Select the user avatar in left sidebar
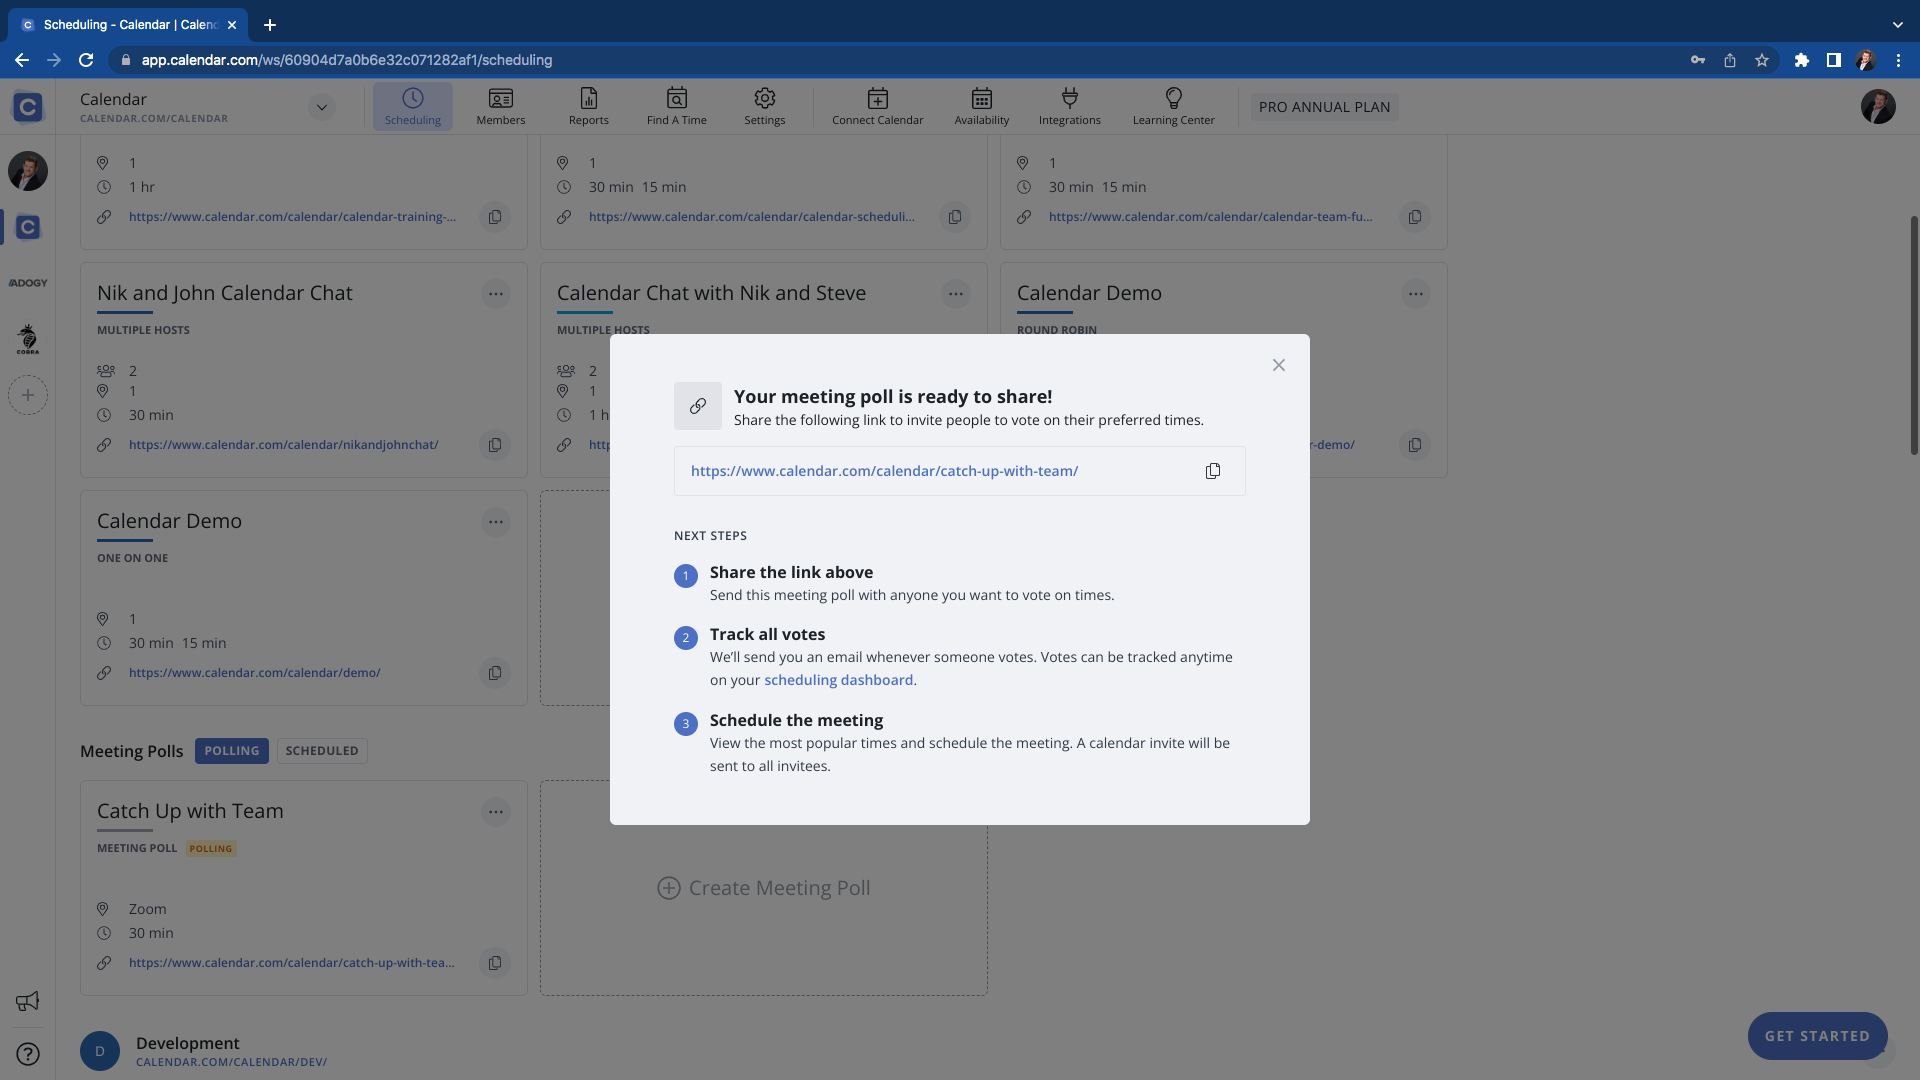 (x=28, y=171)
